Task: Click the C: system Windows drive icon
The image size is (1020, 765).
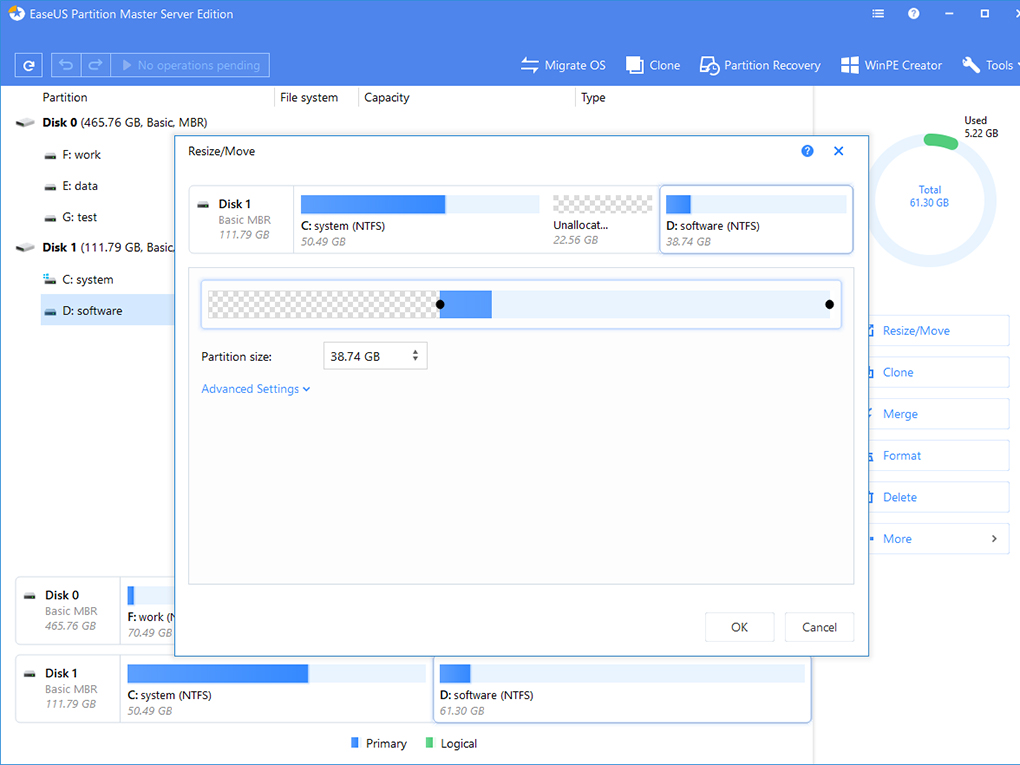Action: (x=49, y=279)
